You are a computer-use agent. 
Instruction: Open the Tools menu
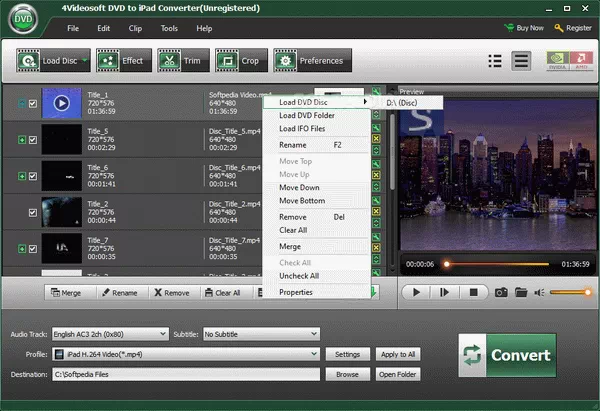tap(169, 28)
